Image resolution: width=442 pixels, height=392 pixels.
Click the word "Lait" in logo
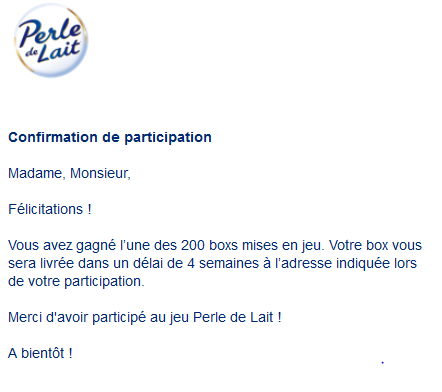tap(58, 52)
